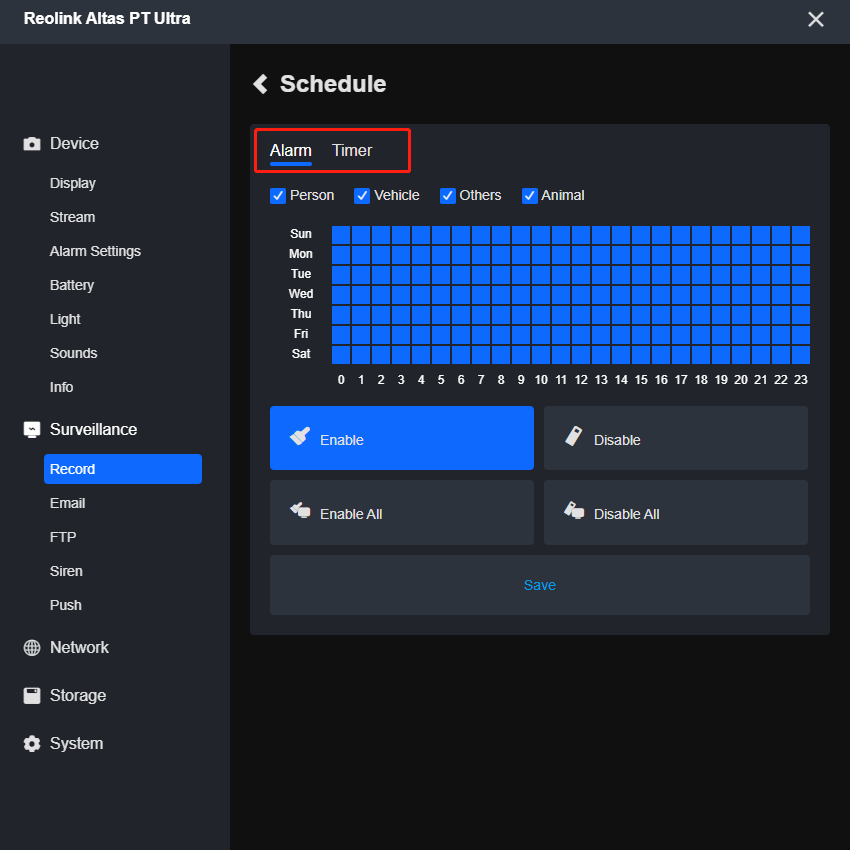The width and height of the screenshot is (850, 850).
Task: Open Alarm Settings in the sidebar
Action: point(95,252)
